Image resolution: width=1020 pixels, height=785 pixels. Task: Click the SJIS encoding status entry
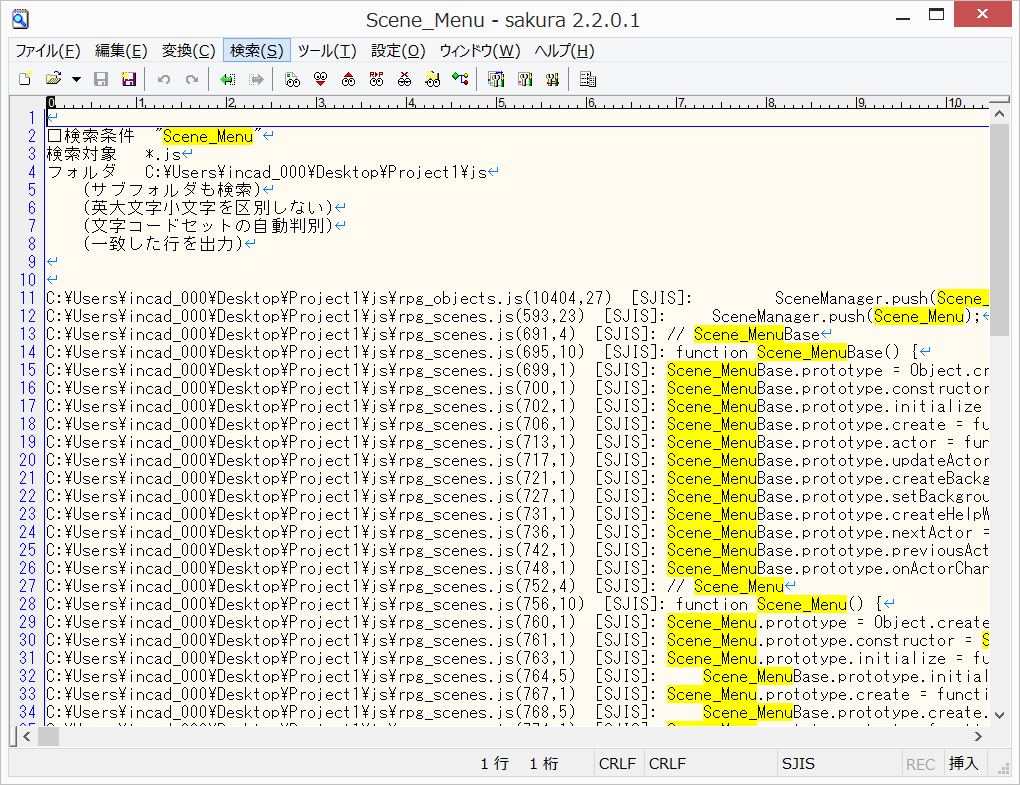(798, 764)
